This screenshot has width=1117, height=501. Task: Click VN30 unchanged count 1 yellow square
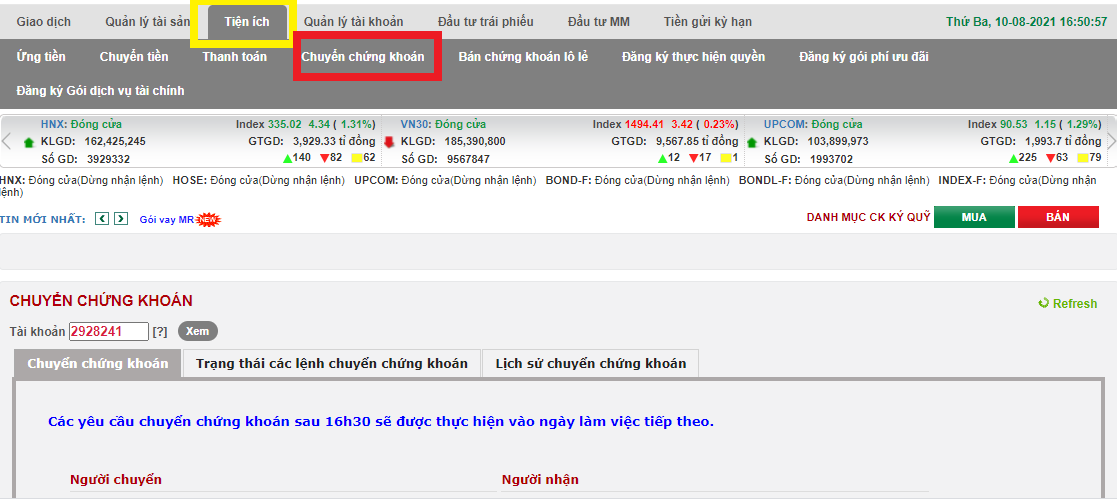(726, 157)
